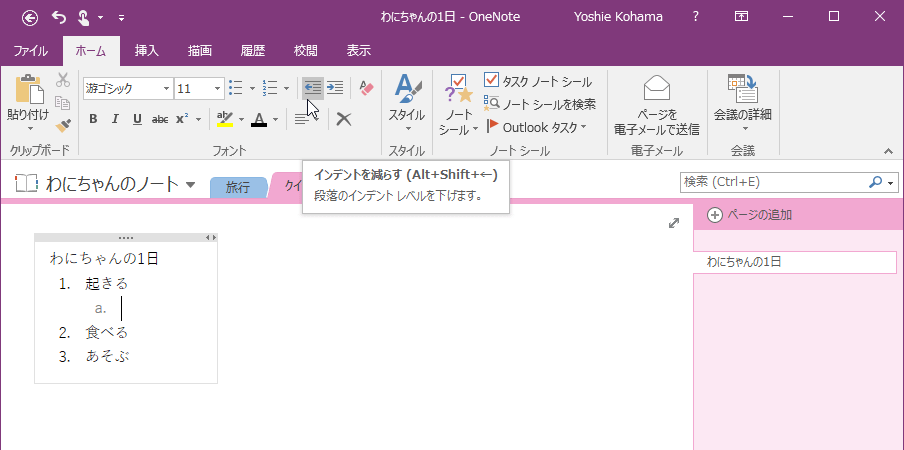Click the 貼り付け paste clipboard icon
The height and width of the screenshot is (450, 904).
coord(29,88)
